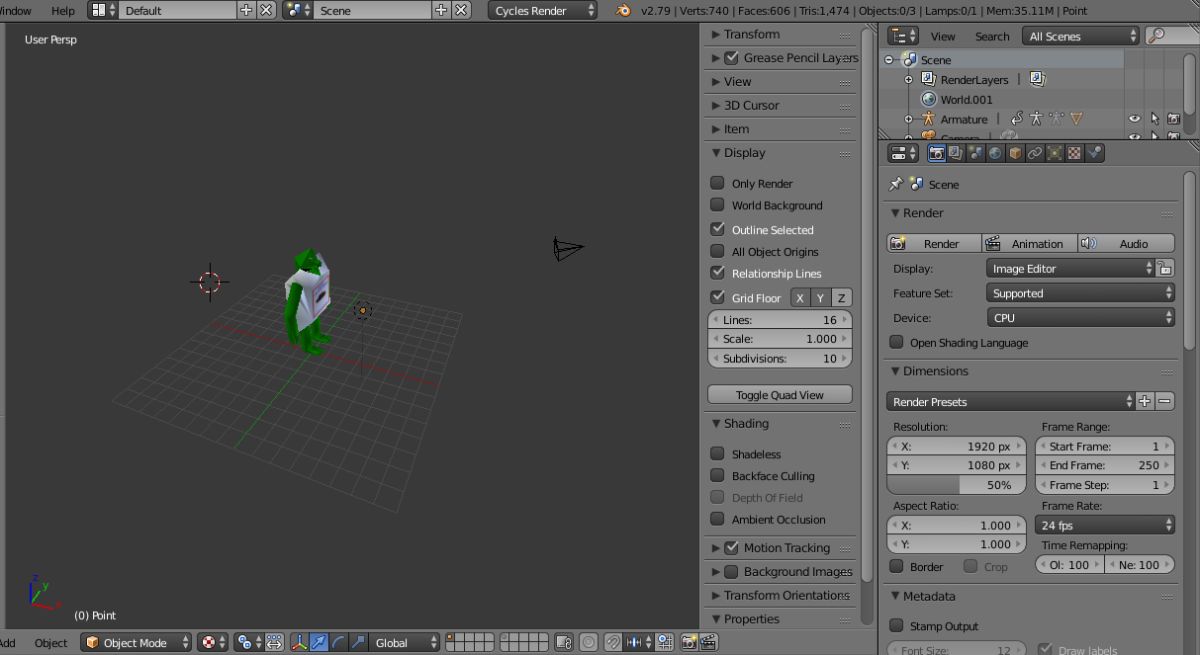Open the Object Constraints properties tab
This screenshot has height=655, width=1200.
(x=1035, y=153)
